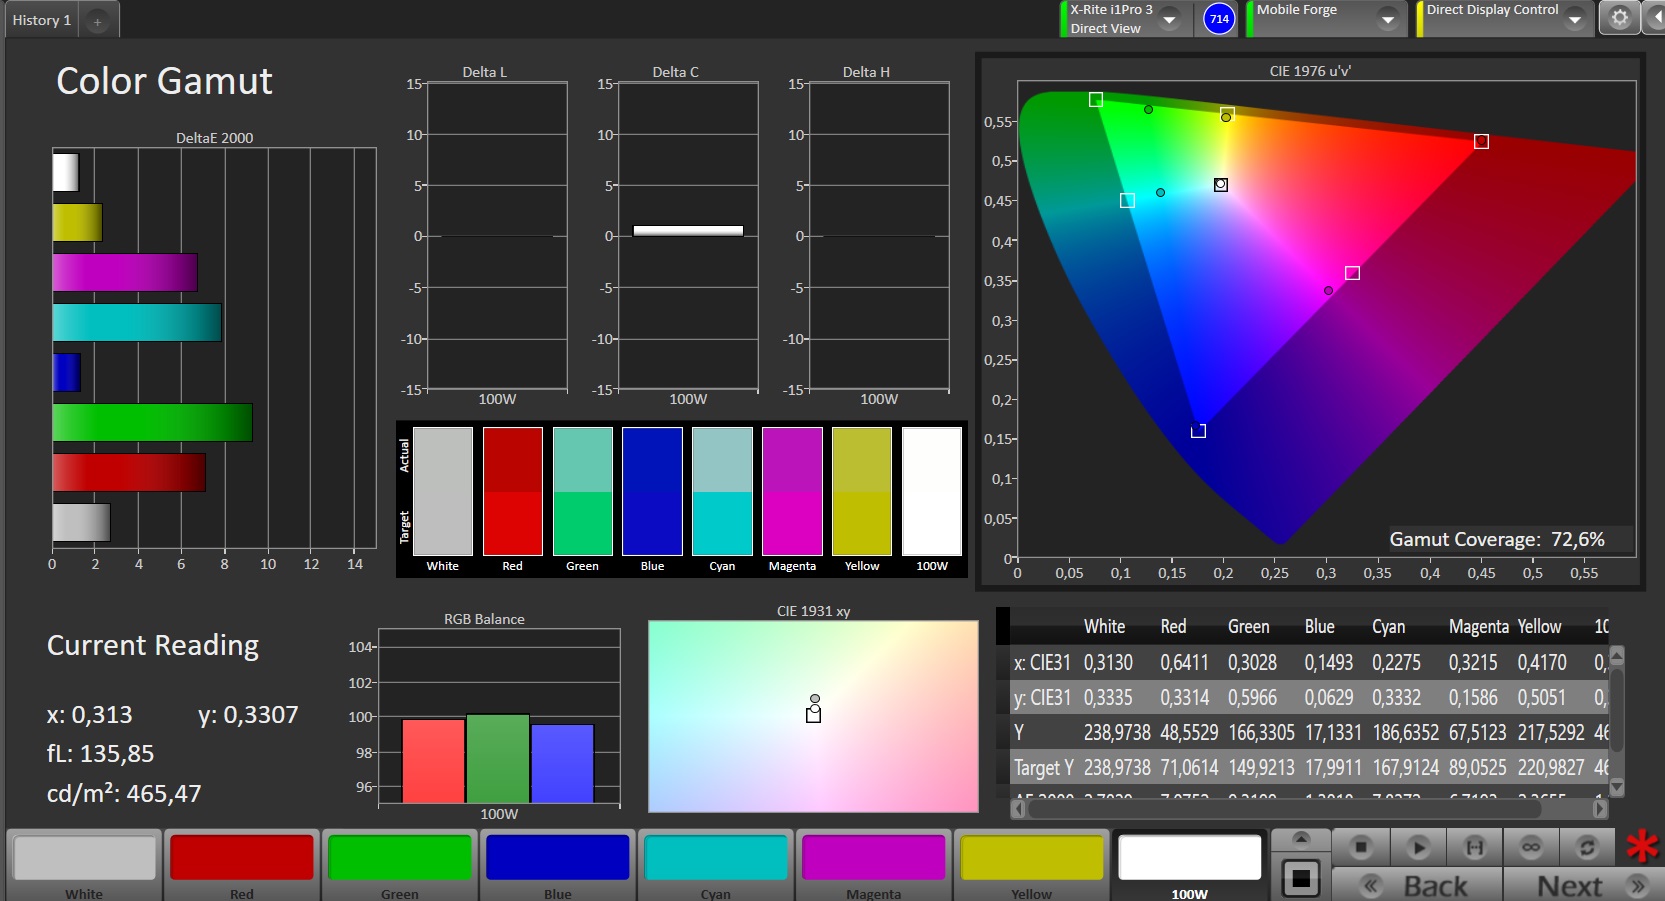Click the red target square in CIE 1976 chart
Screen dimensions: 1665x901
tap(1481, 142)
